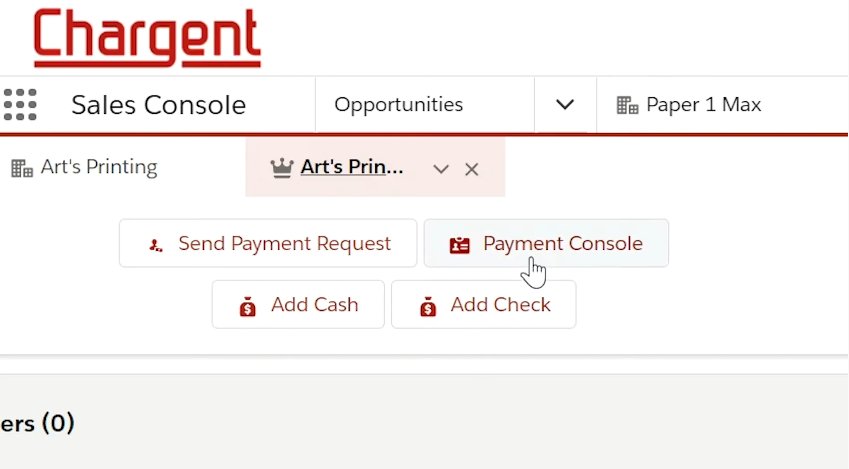This screenshot has height=469, width=849.
Task: Click the Chargent logo
Action: (147, 38)
